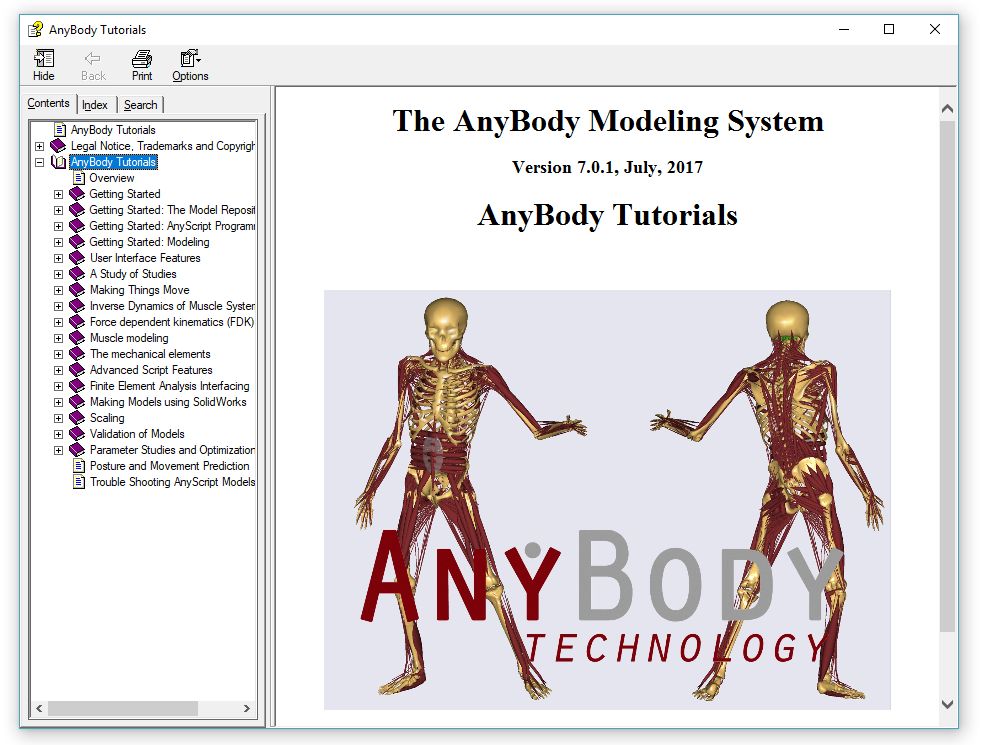Expand the Advanced Script Features node
Viewport: 981px width, 745px height.
pyautogui.click(x=58, y=370)
